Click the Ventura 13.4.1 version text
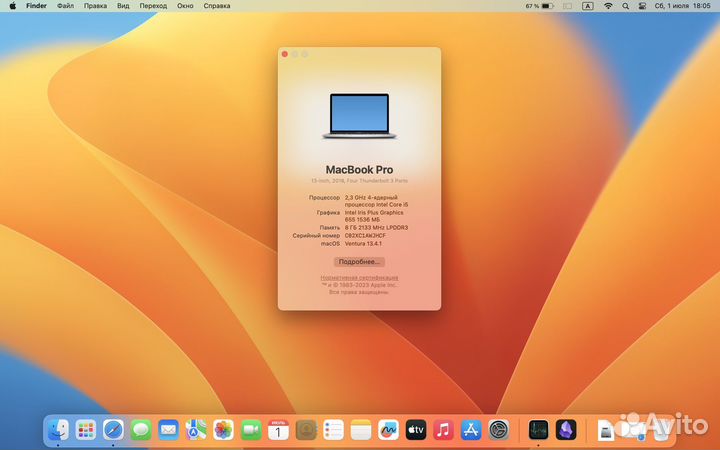The image size is (720, 450). pos(363,244)
